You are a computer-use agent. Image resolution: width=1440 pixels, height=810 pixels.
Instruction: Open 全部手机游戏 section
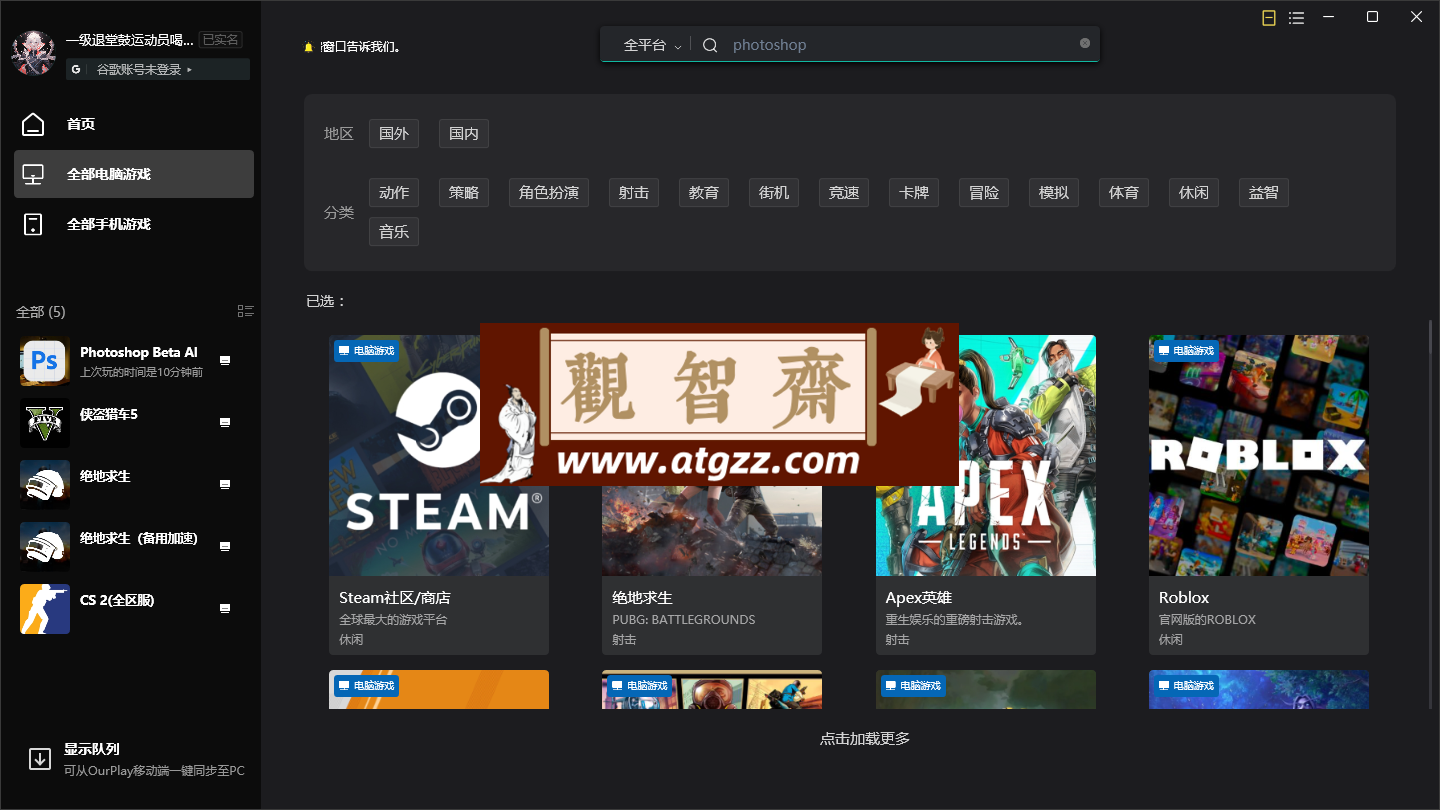[134, 224]
